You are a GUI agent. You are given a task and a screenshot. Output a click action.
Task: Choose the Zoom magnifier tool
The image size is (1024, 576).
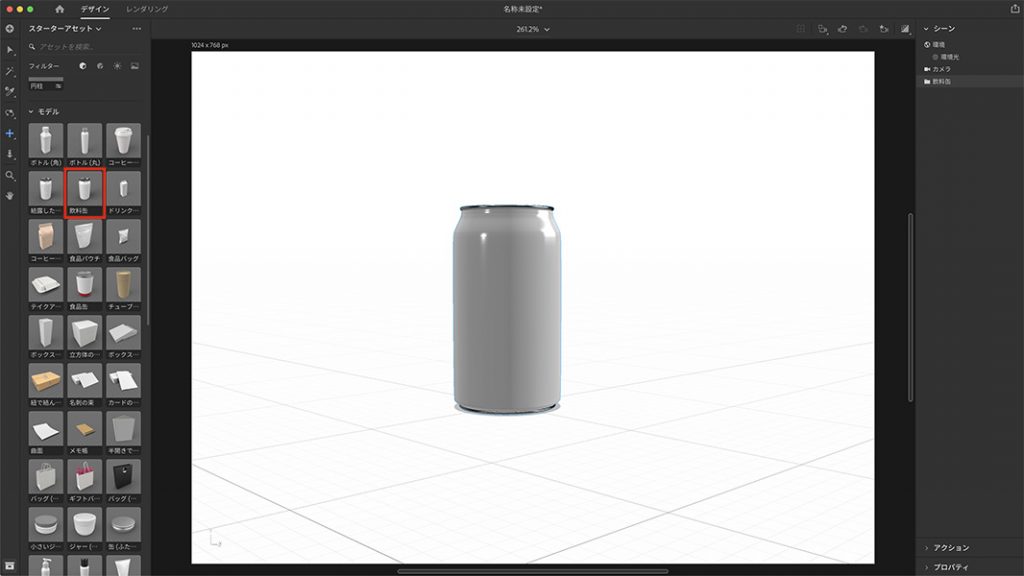[x=10, y=175]
